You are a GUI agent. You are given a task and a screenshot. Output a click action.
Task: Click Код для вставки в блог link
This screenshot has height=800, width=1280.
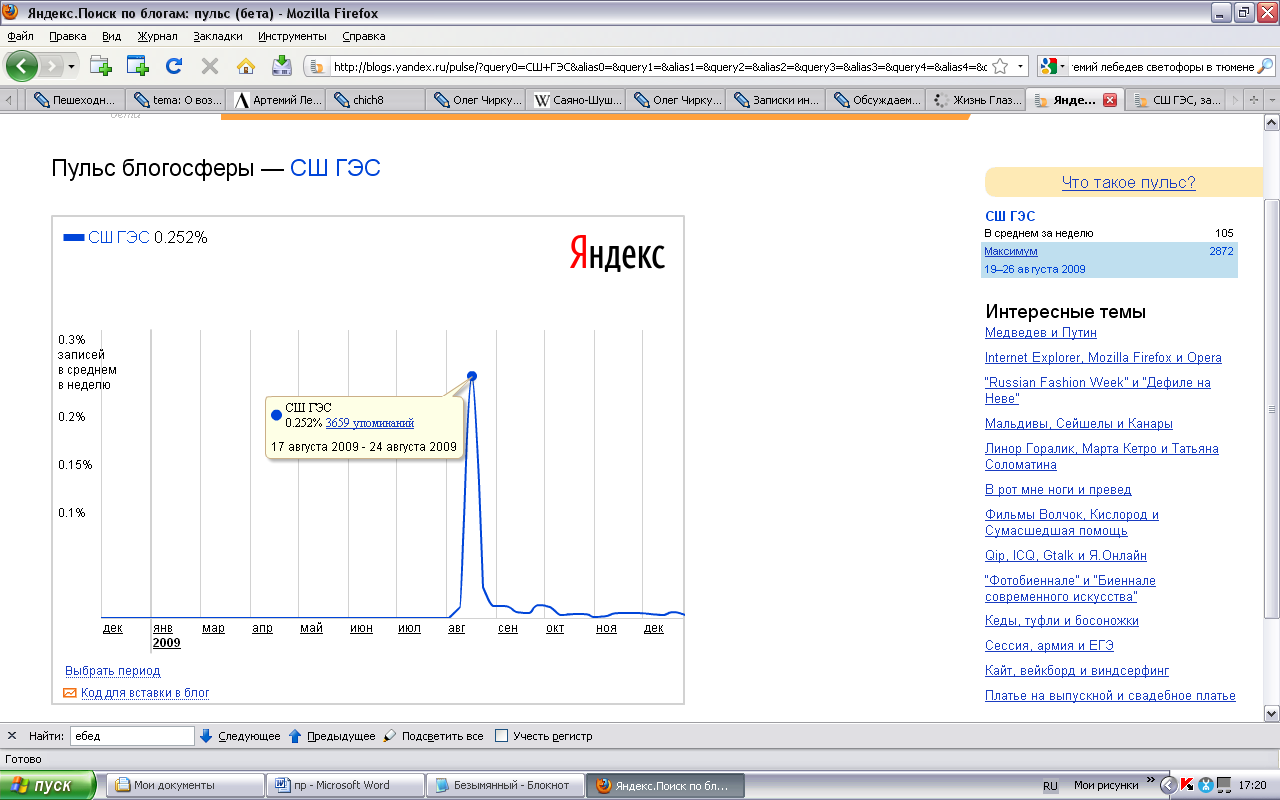(x=145, y=692)
